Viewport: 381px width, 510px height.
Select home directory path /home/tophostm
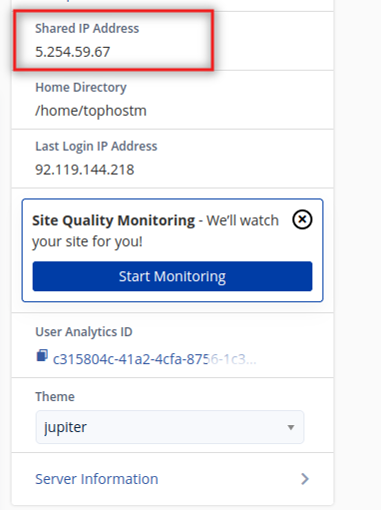coord(91,111)
